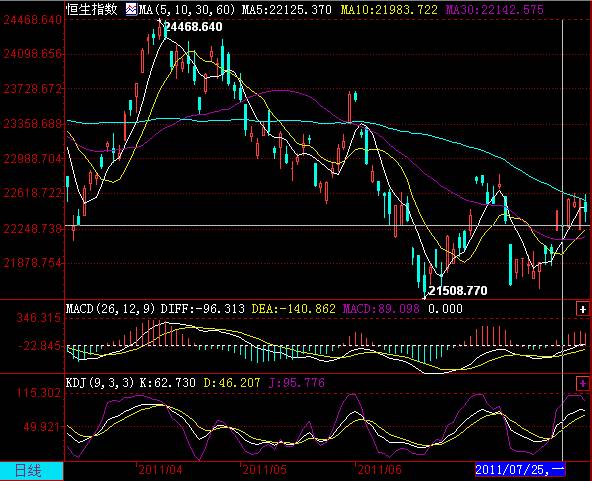Click the 2011/07/25 crosshair date label

520,470
